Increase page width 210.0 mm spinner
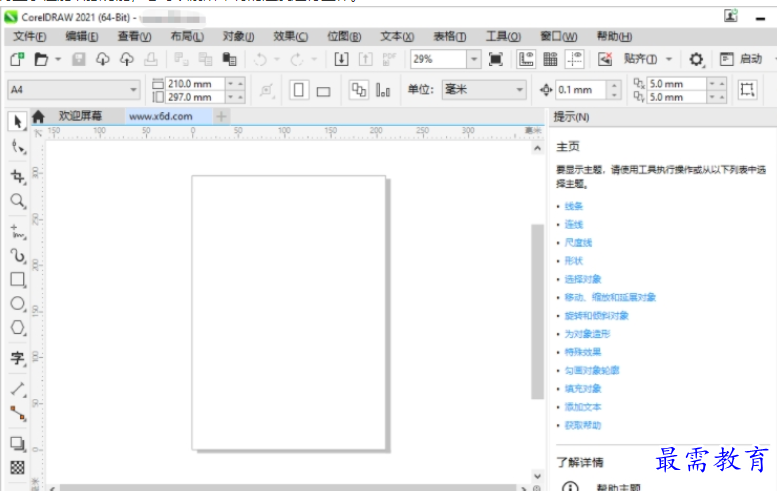The height and width of the screenshot is (491, 777). point(240,84)
